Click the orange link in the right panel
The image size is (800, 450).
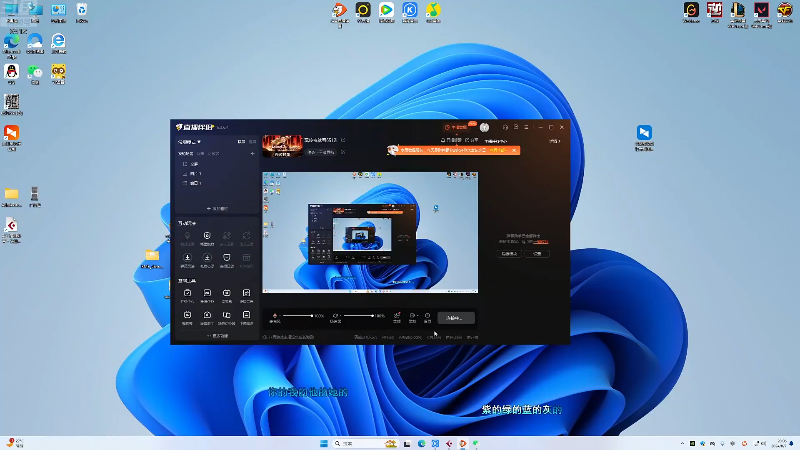tap(541, 242)
